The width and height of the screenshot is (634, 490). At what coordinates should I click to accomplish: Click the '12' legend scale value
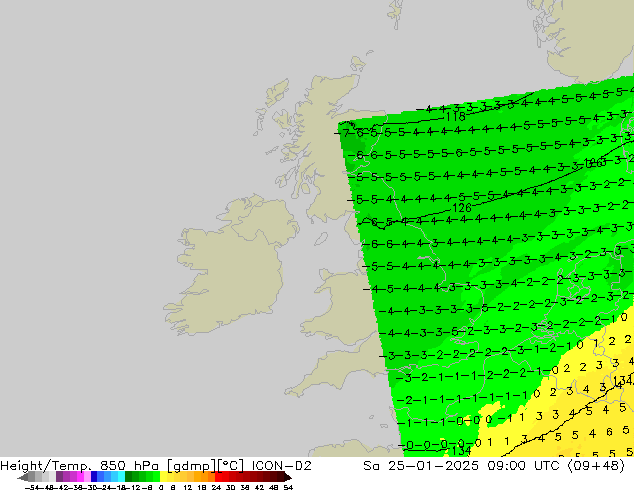coord(188,487)
